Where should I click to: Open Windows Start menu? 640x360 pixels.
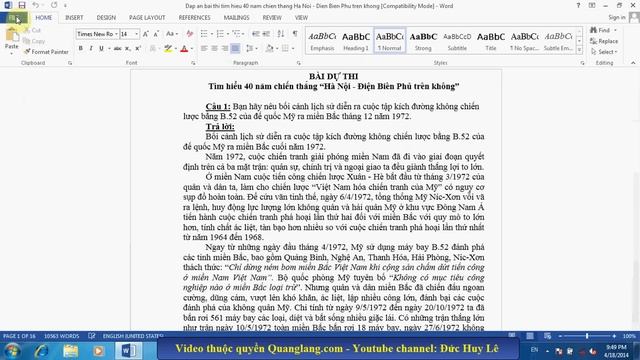point(12,351)
